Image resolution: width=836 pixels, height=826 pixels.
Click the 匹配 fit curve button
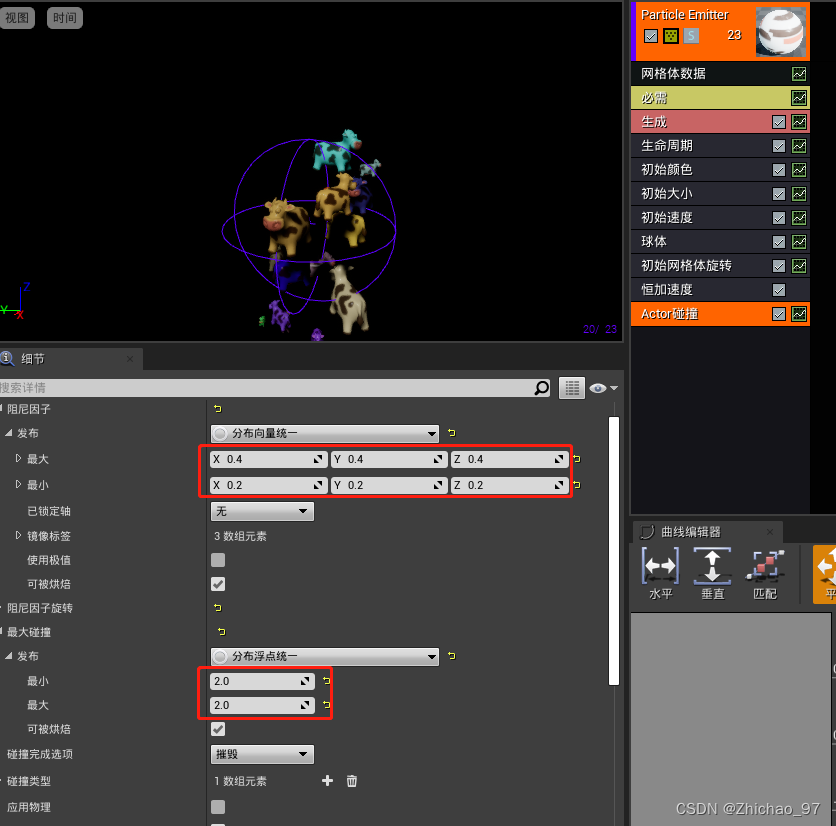pyautogui.click(x=765, y=573)
